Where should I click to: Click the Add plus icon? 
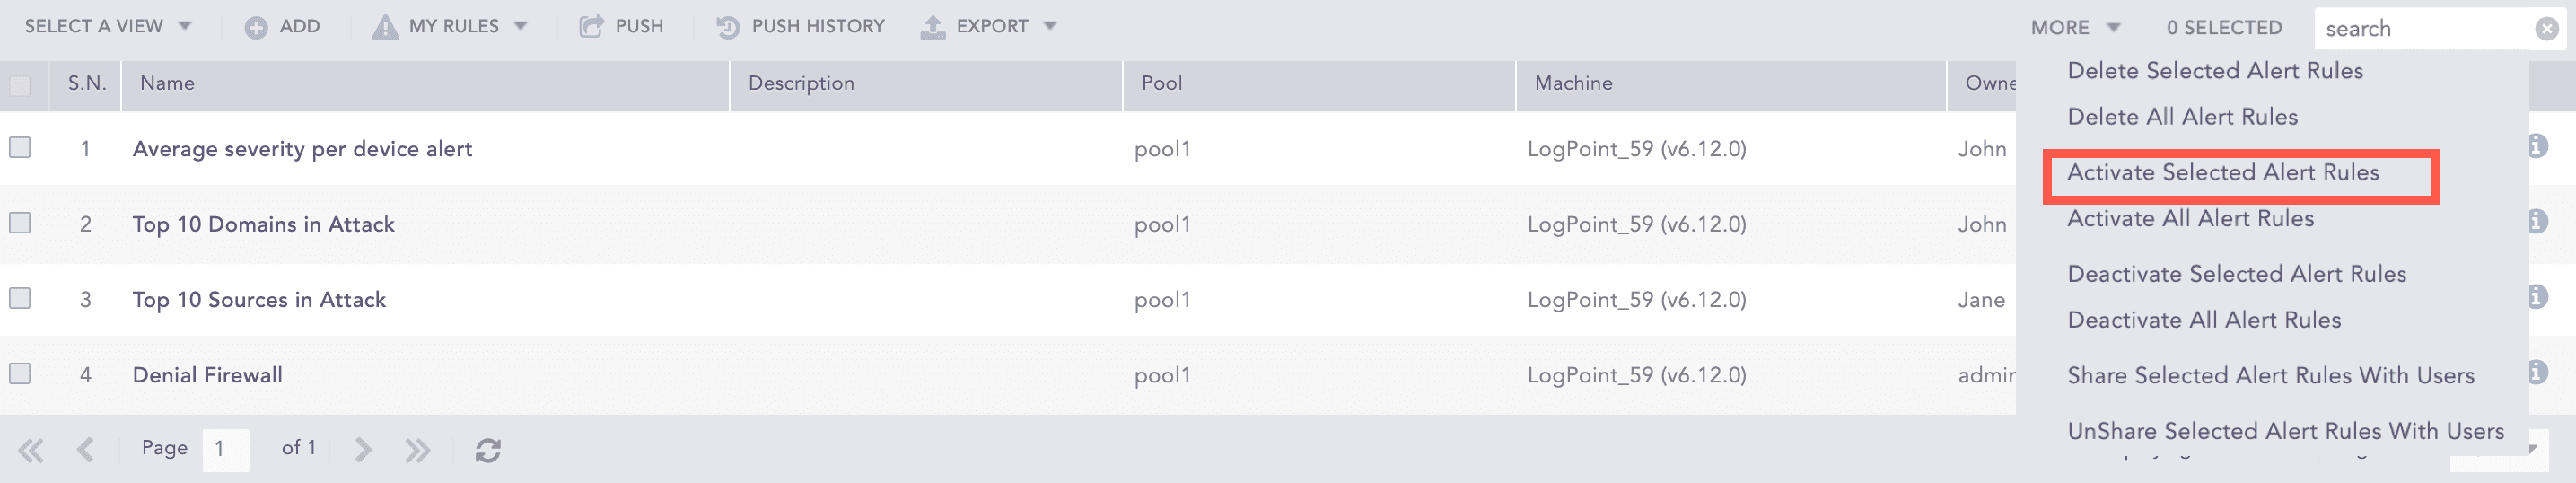256,27
